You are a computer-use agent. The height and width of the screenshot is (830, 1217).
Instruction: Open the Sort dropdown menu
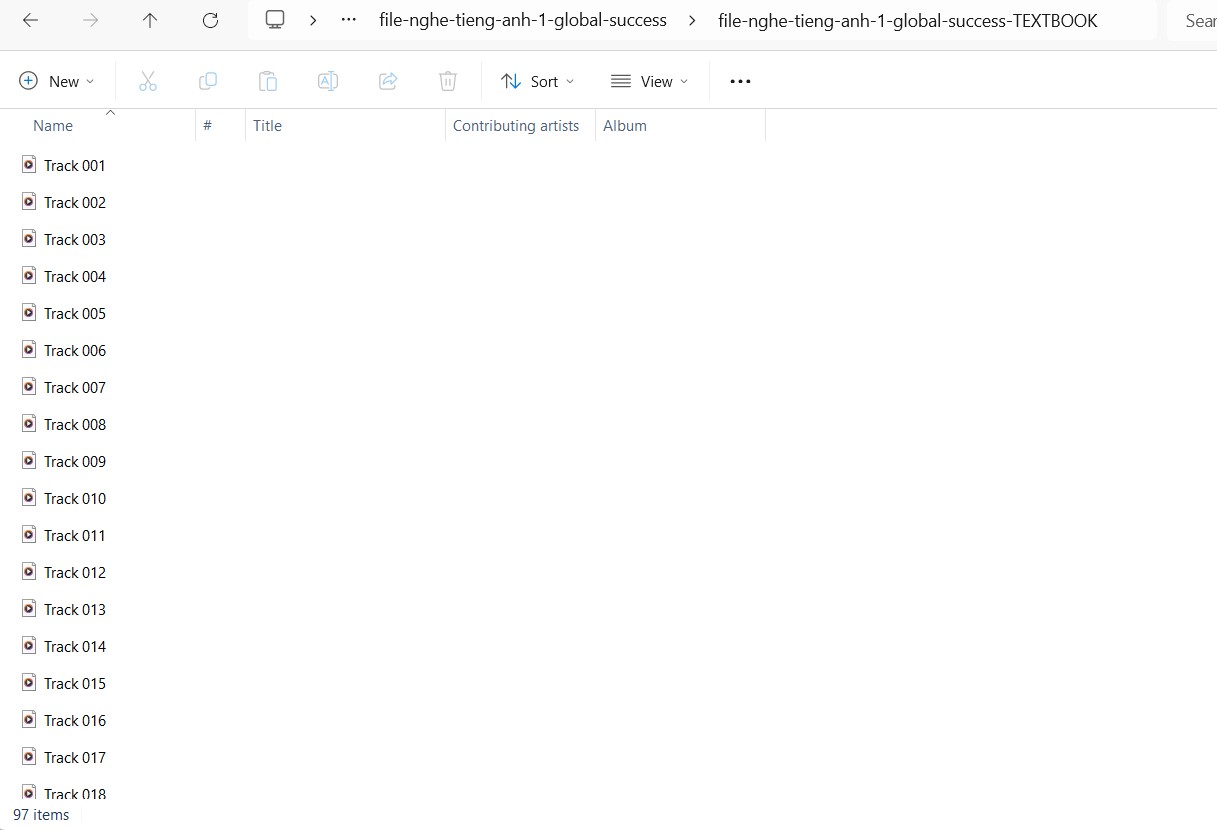pyautogui.click(x=537, y=81)
